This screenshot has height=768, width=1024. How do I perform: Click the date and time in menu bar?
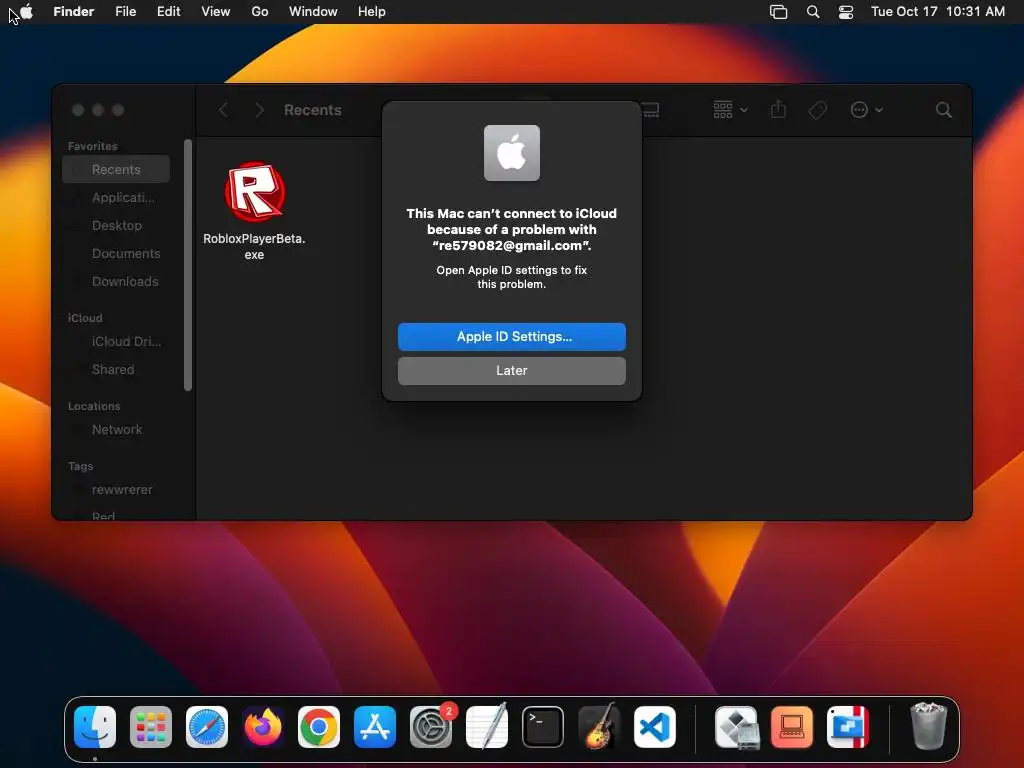click(x=938, y=12)
